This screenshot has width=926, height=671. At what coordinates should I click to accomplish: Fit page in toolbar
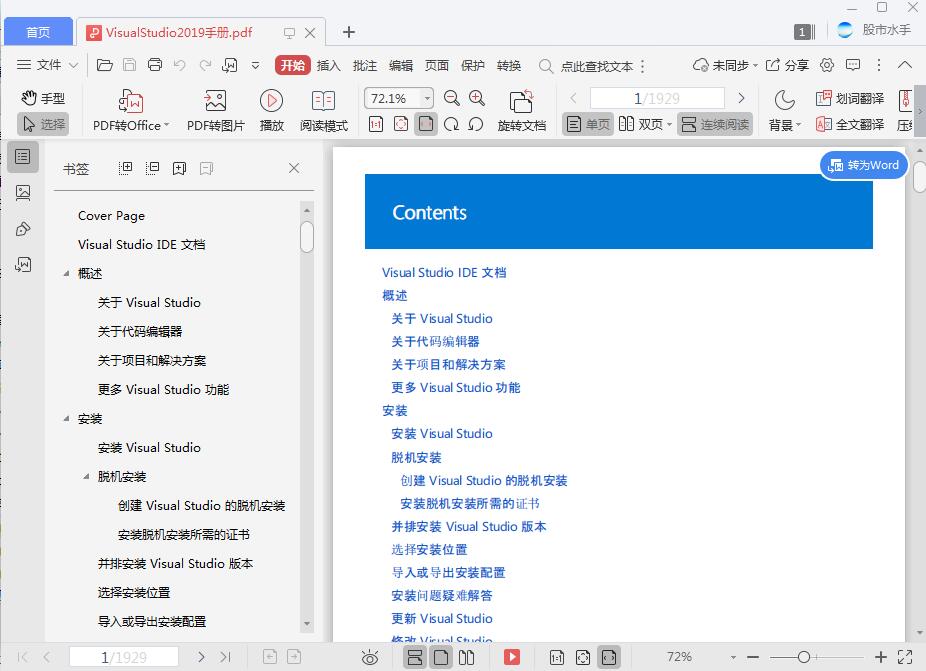[401, 124]
